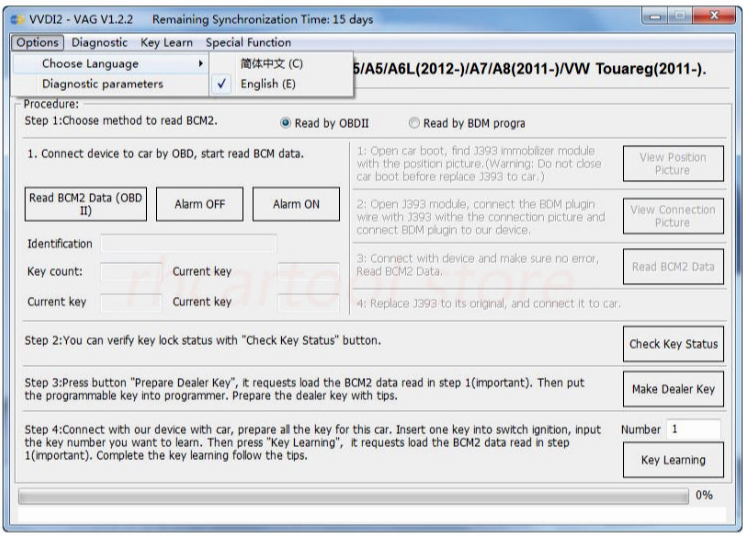Viewport: 743px width, 536px height.
Task: Click the checkmark beside English (E)
Action: click(x=221, y=84)
